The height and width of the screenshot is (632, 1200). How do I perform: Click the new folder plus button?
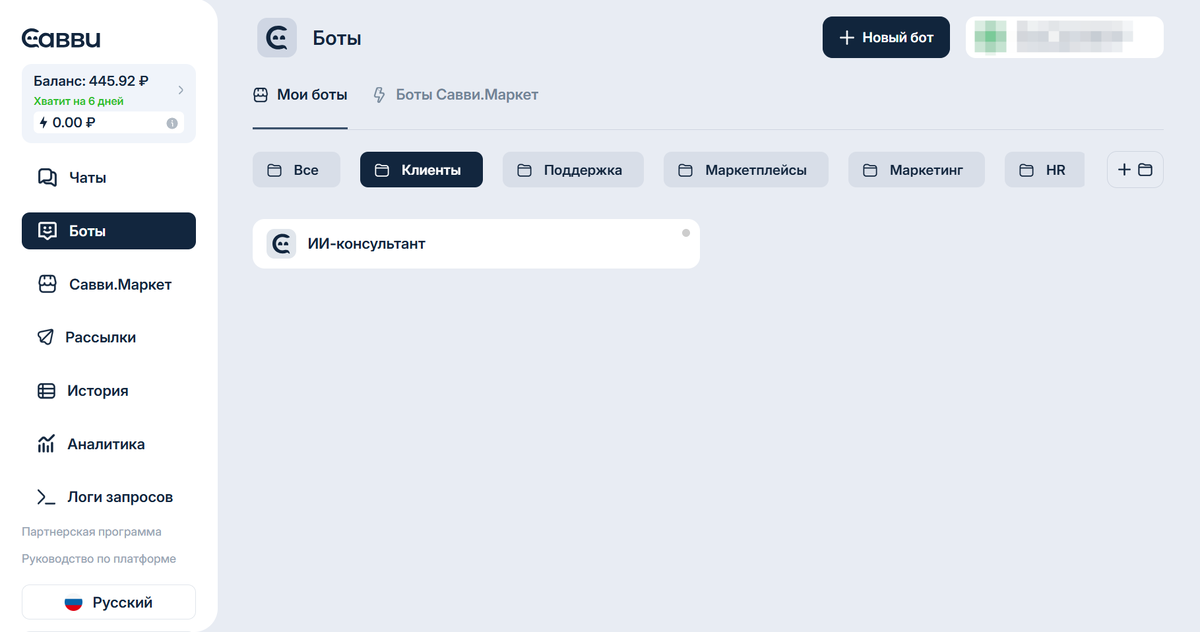point(1135,169)
